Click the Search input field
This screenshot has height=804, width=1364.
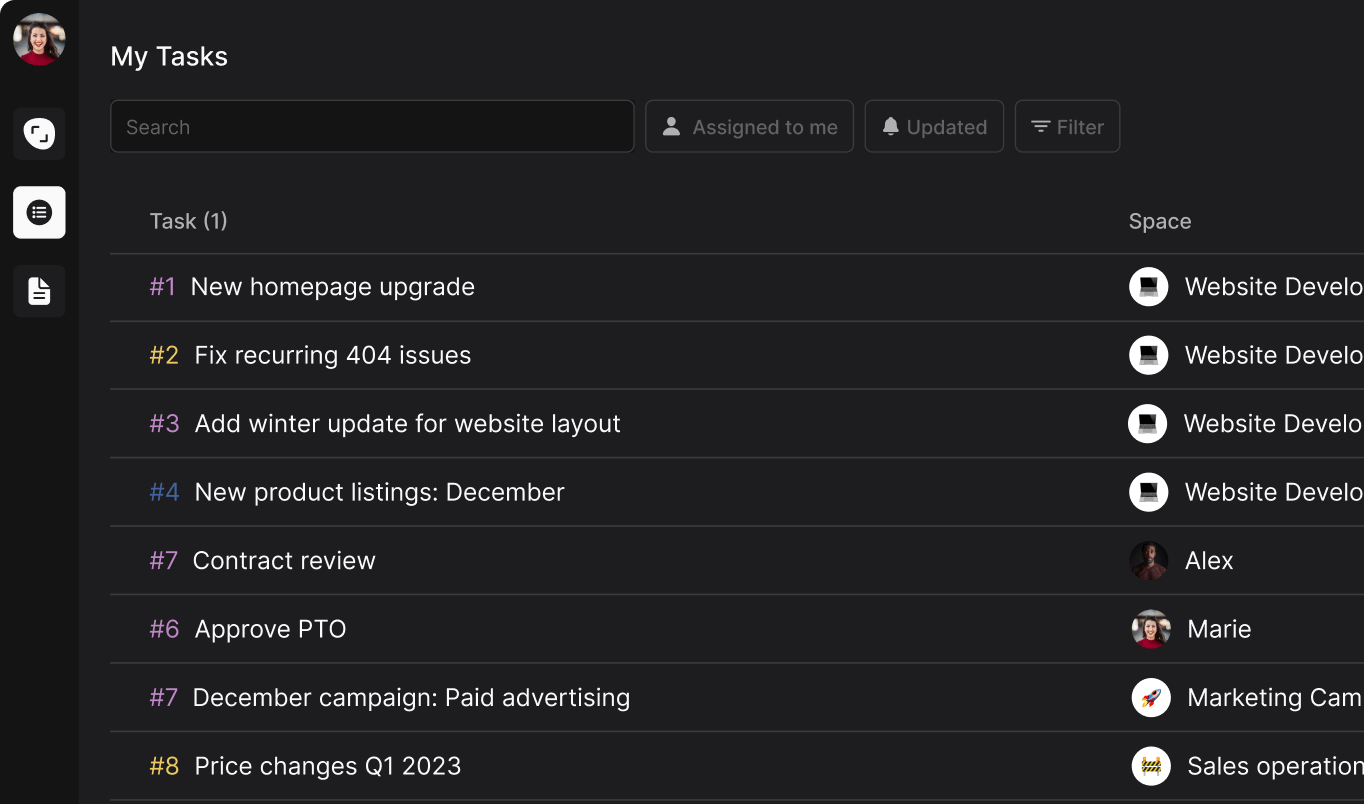(372, 127)
